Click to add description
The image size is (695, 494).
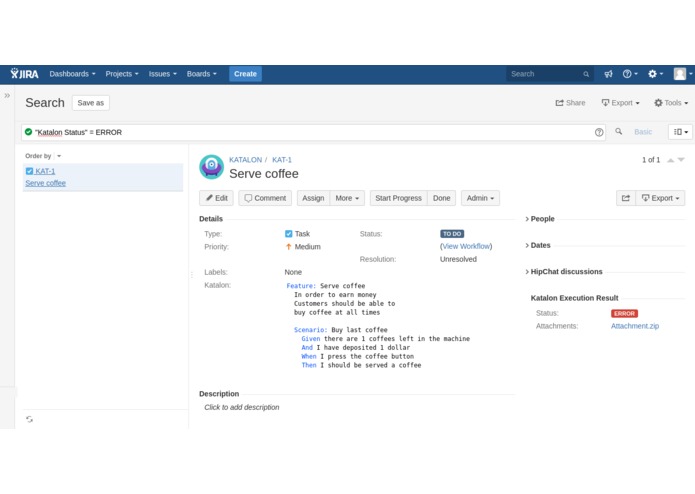(x=242, y=407)
